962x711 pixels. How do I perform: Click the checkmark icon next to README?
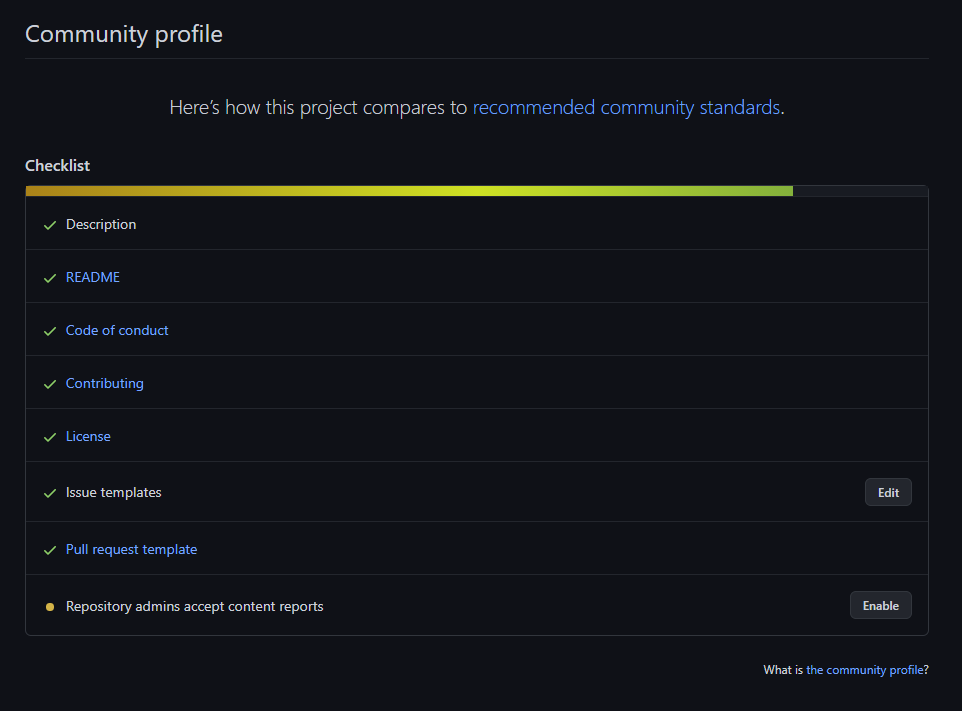pos(50,277)
